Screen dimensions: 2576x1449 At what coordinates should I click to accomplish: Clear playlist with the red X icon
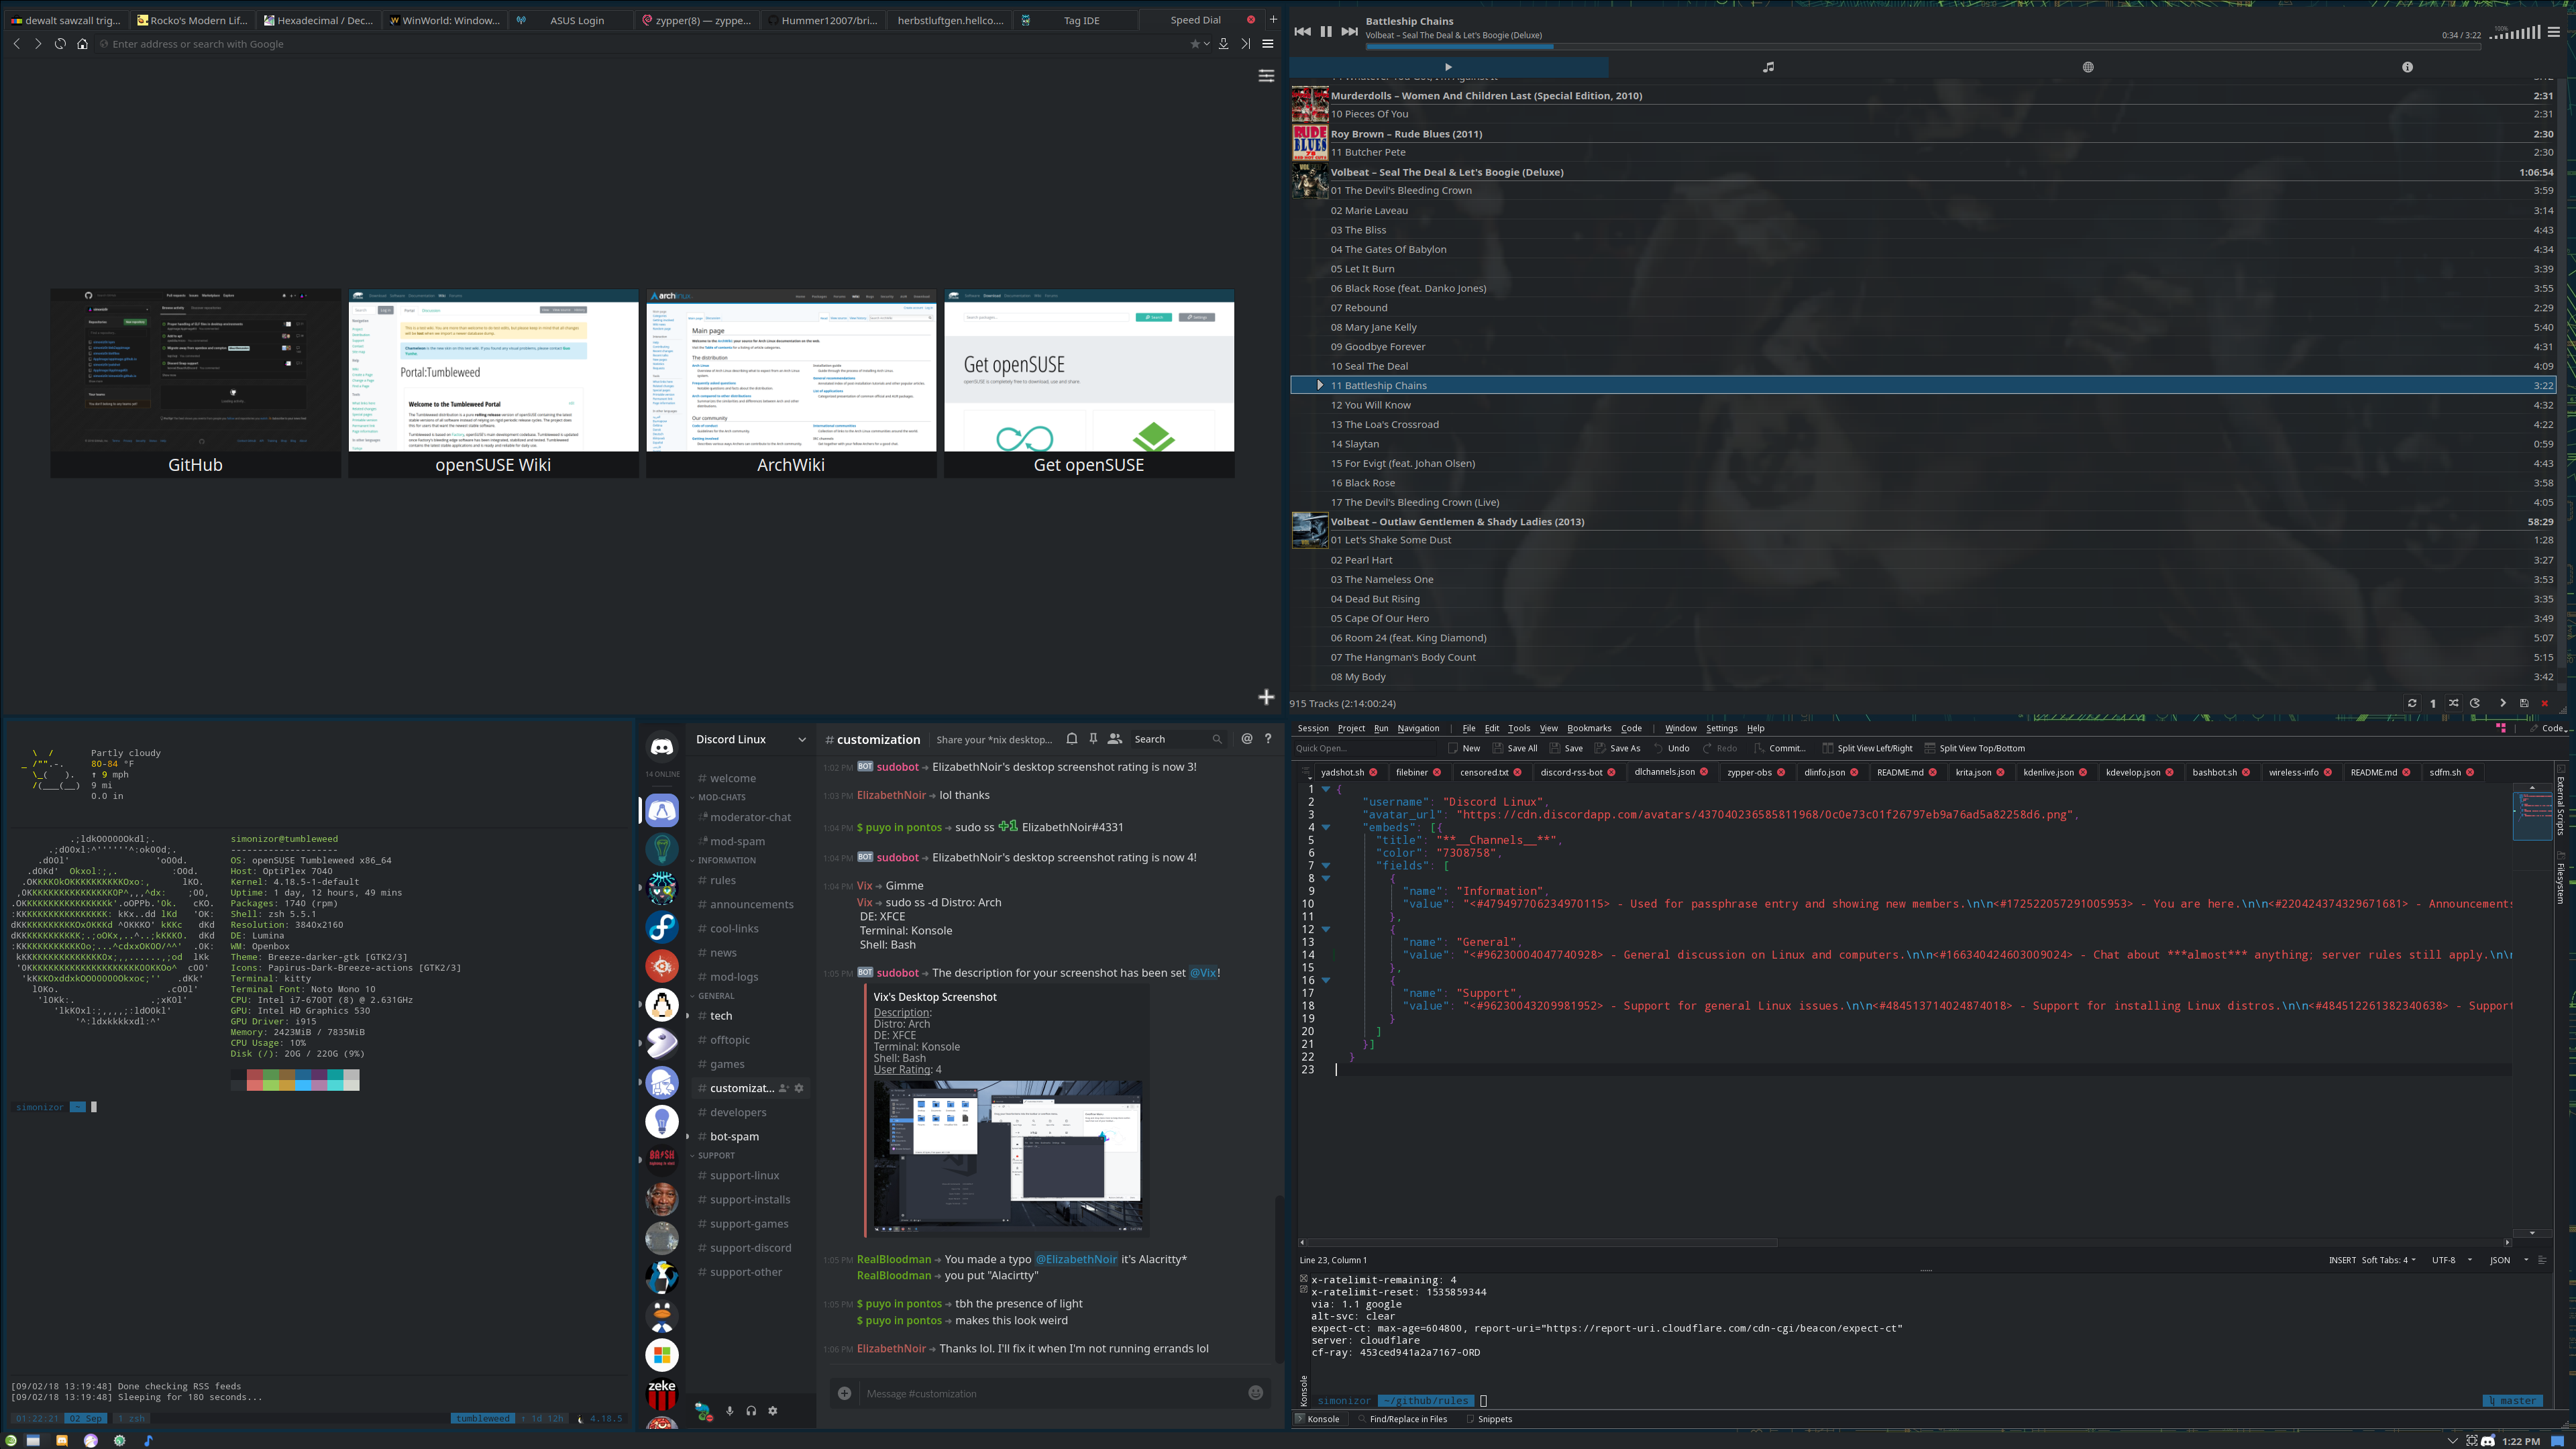tap(2545, 703)
